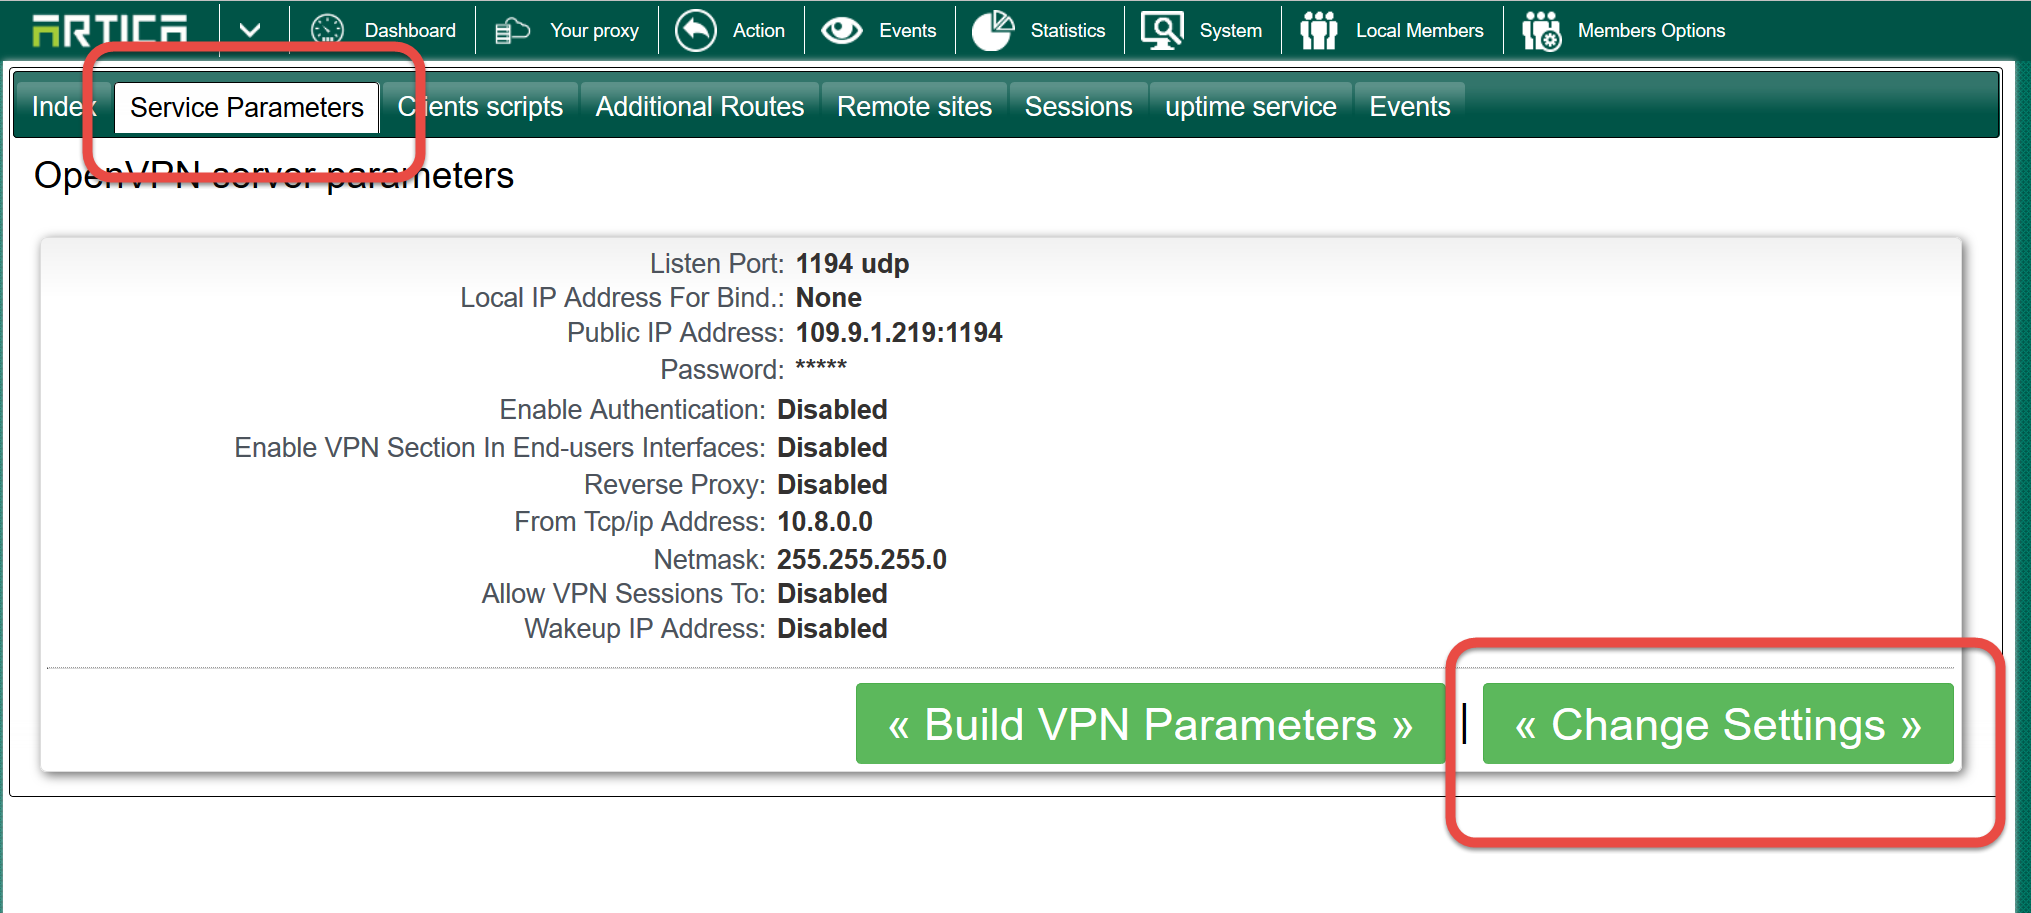This screenshot has height=913, width=2031.
Task: Click the Members Options gear-people icon
Action: (x=1541, y=30)
